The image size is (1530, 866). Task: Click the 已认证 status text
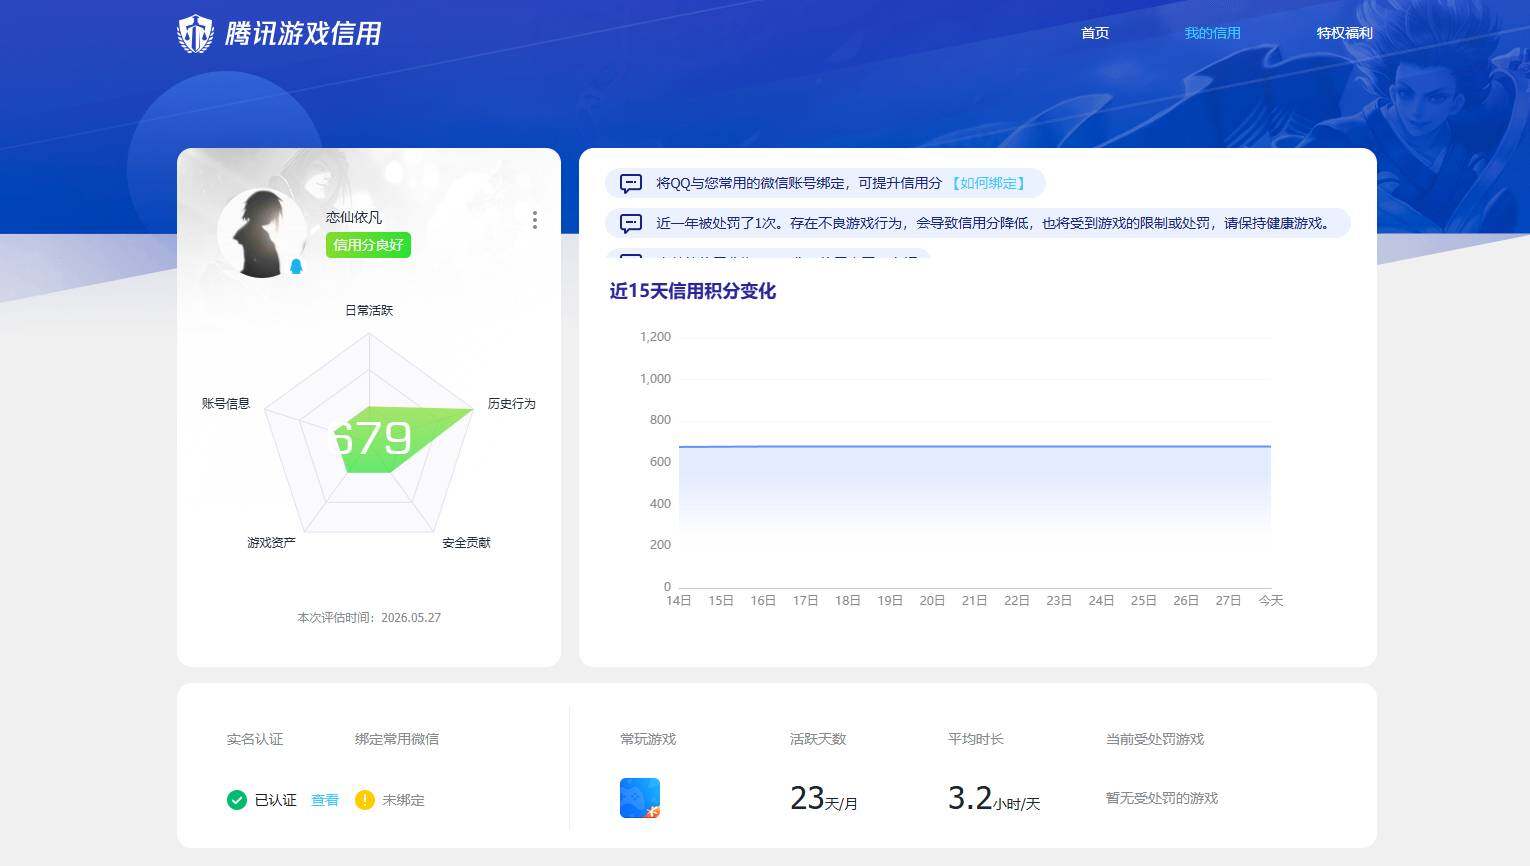[276, 800]
